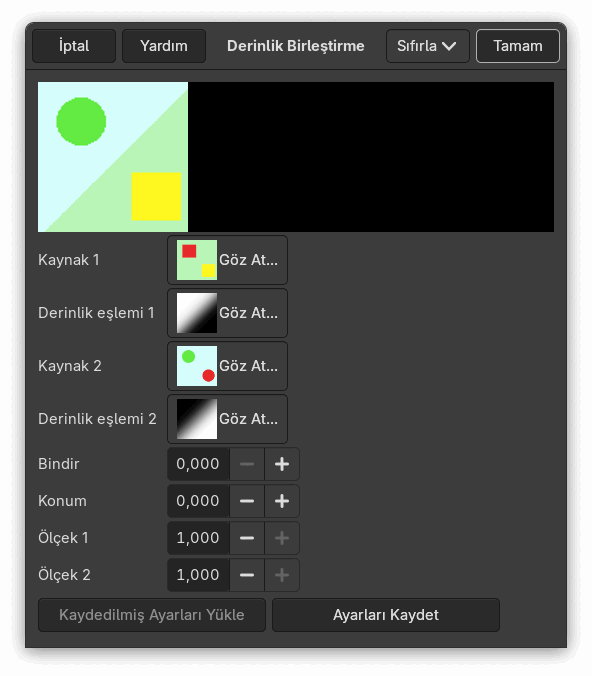Viewport: 592px width, 676px height.
Task: Click the Derinlik eşlemi 1 gradient thumbnail
Action: tap(197, 313)
